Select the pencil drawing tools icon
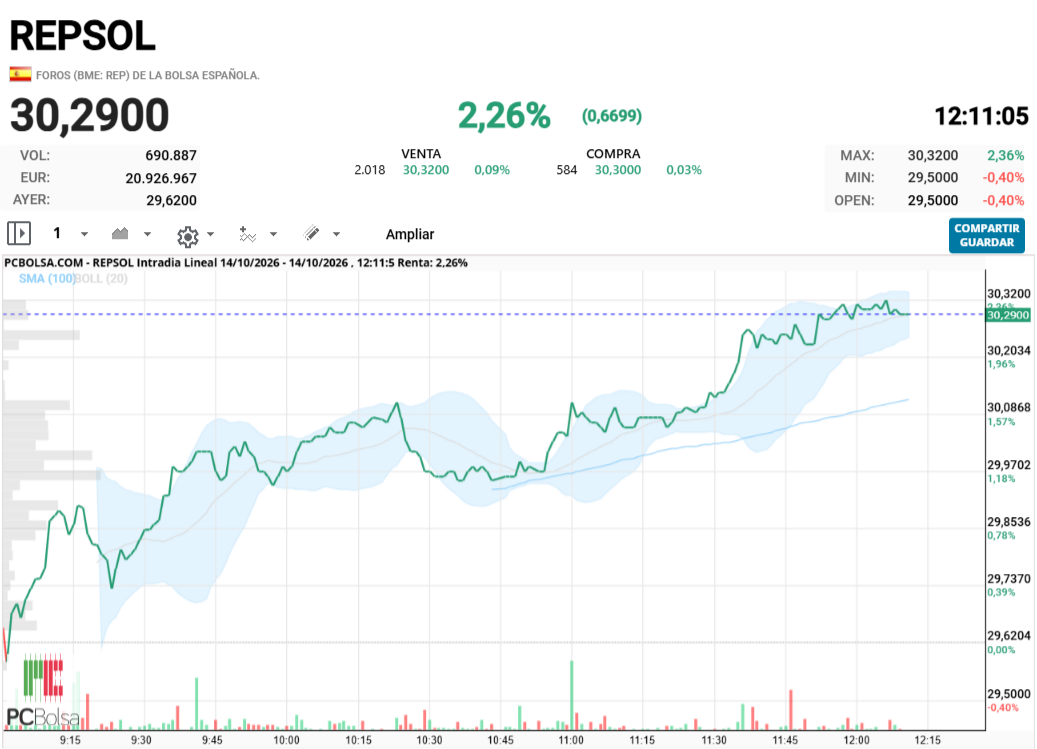 pyautogui.click(x=311, y=233)
